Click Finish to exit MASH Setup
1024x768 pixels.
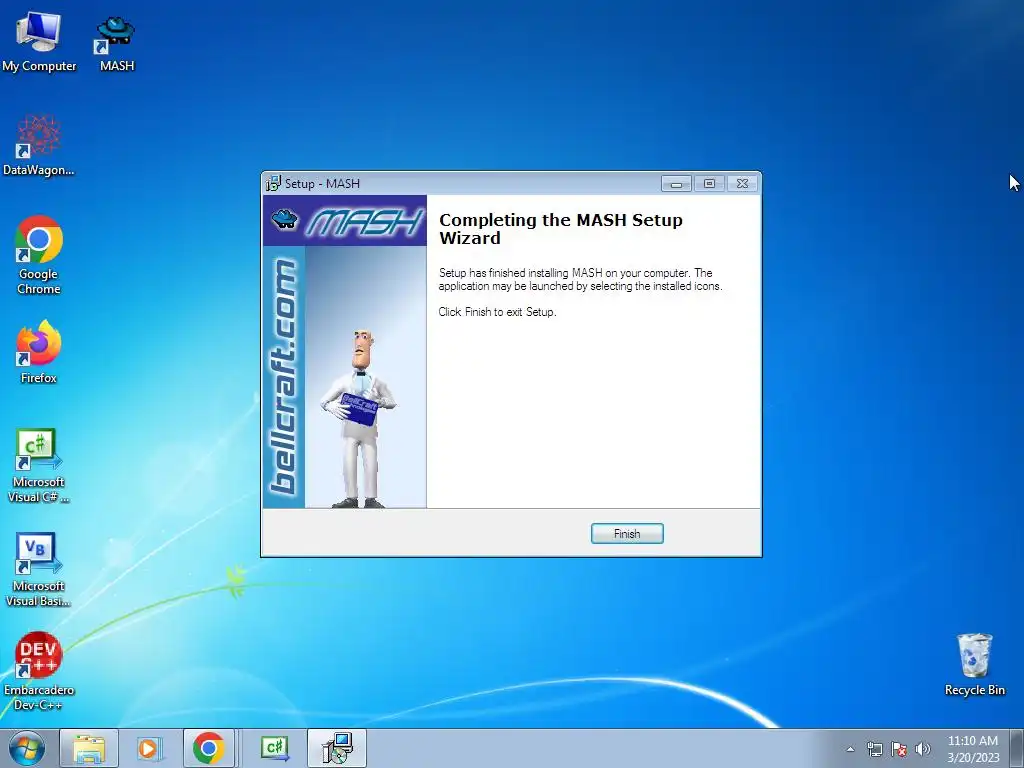(627, 534)
